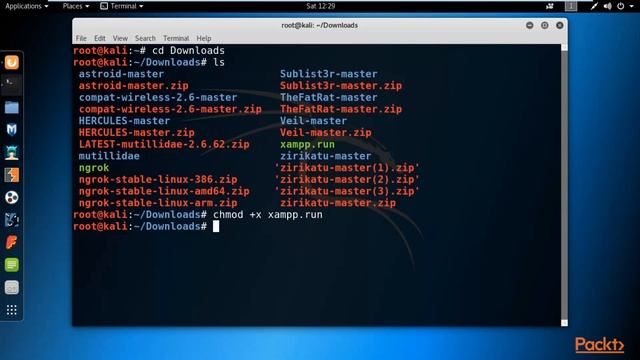Click astroid-master.zip file name
This screenshot has height=360, width=640.
(133, 86)
